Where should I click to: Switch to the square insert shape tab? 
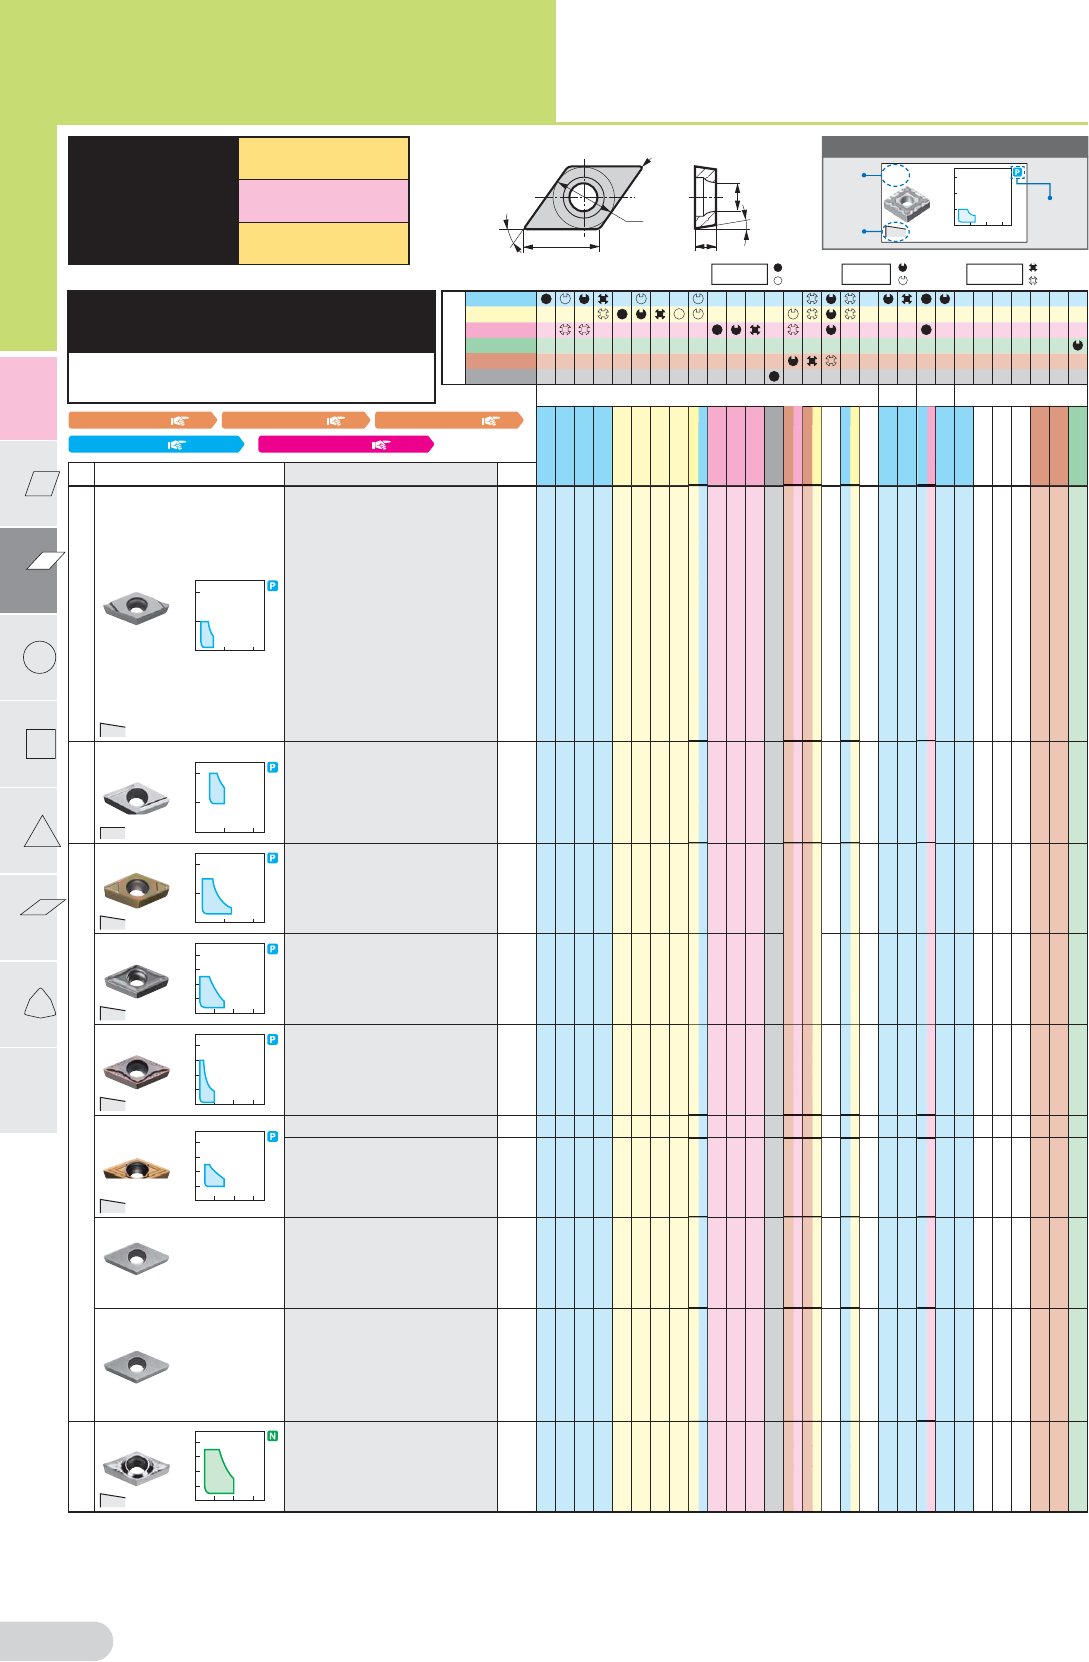(x=28, y=744)
